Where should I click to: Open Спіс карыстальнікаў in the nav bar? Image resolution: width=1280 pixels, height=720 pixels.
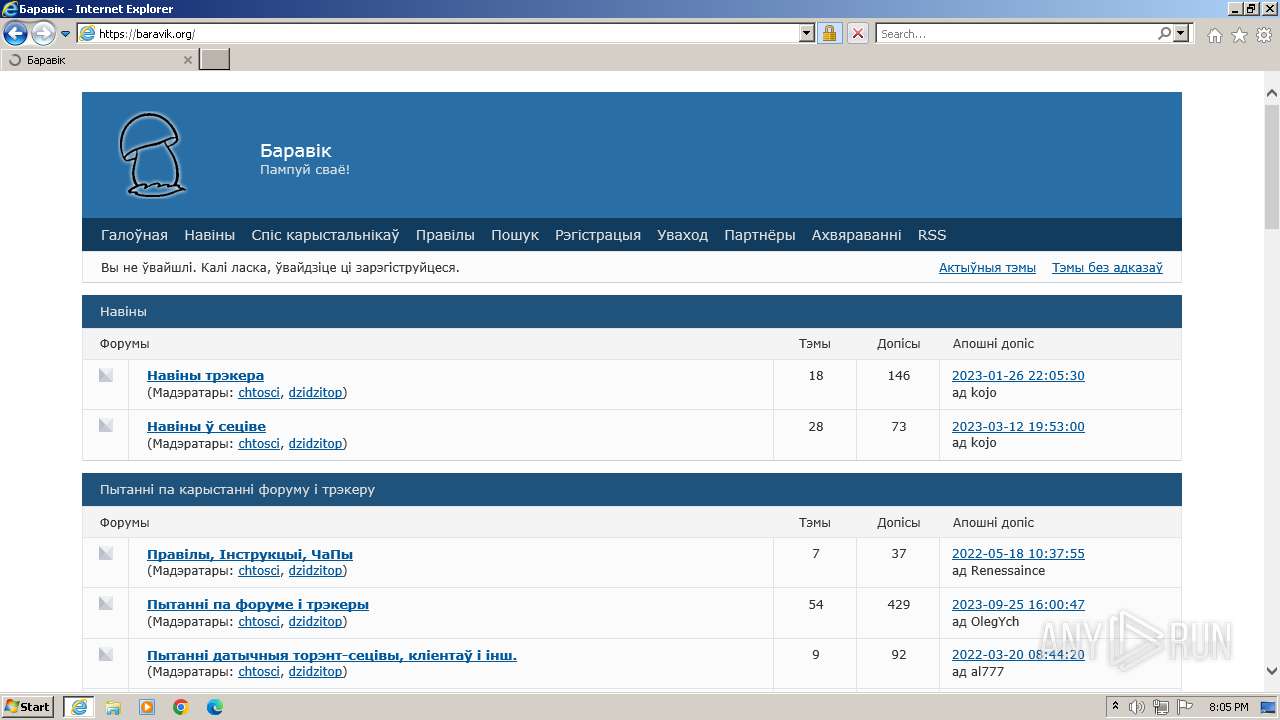pos(325,235)
